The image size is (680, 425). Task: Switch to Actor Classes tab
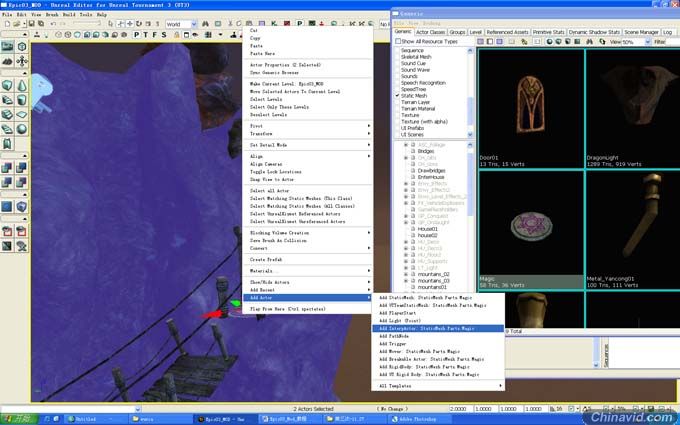coord(430,32)
